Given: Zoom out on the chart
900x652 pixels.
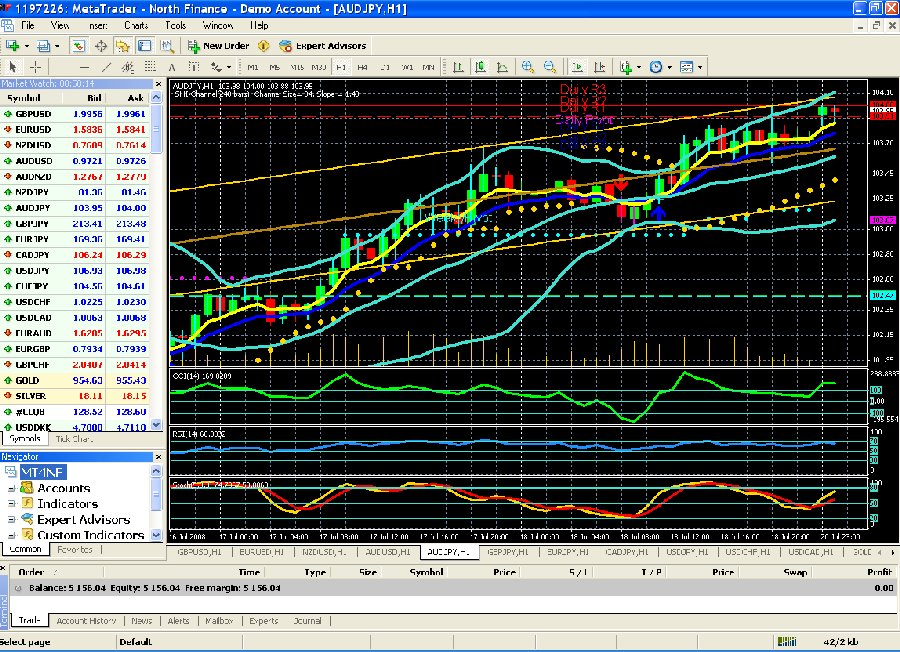Looking at the screenshot, I should coord(550,67).
